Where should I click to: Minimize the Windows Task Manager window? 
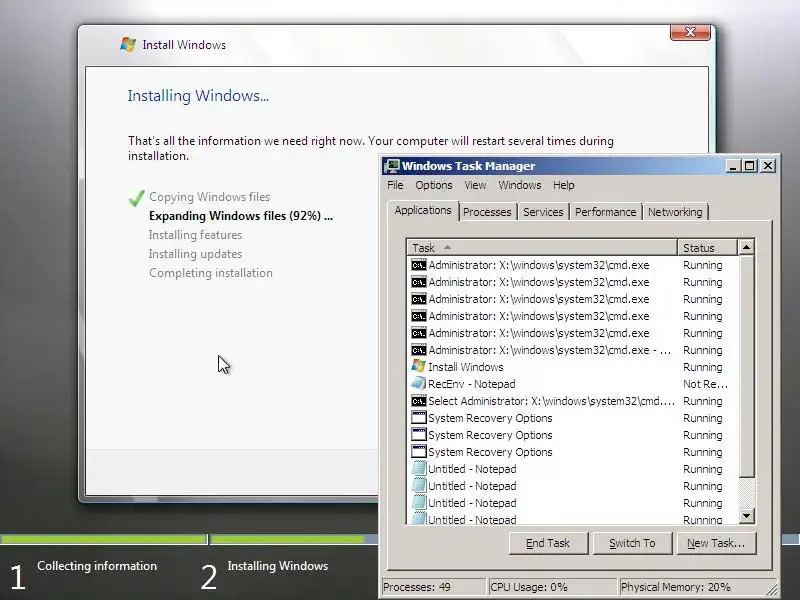733,166
